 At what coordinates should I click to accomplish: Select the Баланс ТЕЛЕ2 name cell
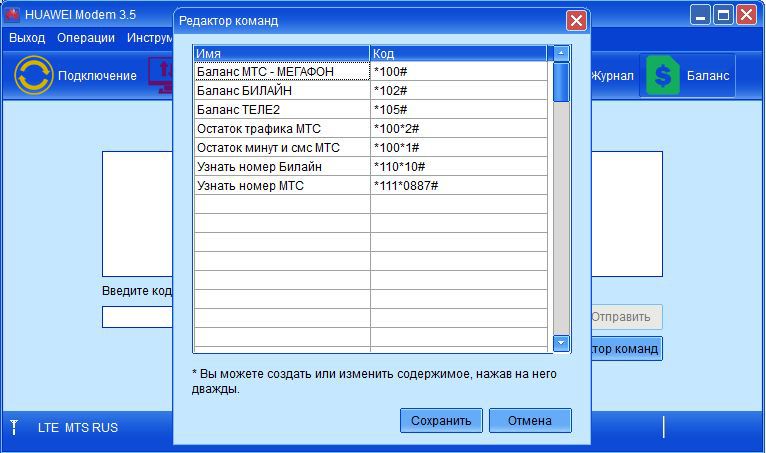282,109
